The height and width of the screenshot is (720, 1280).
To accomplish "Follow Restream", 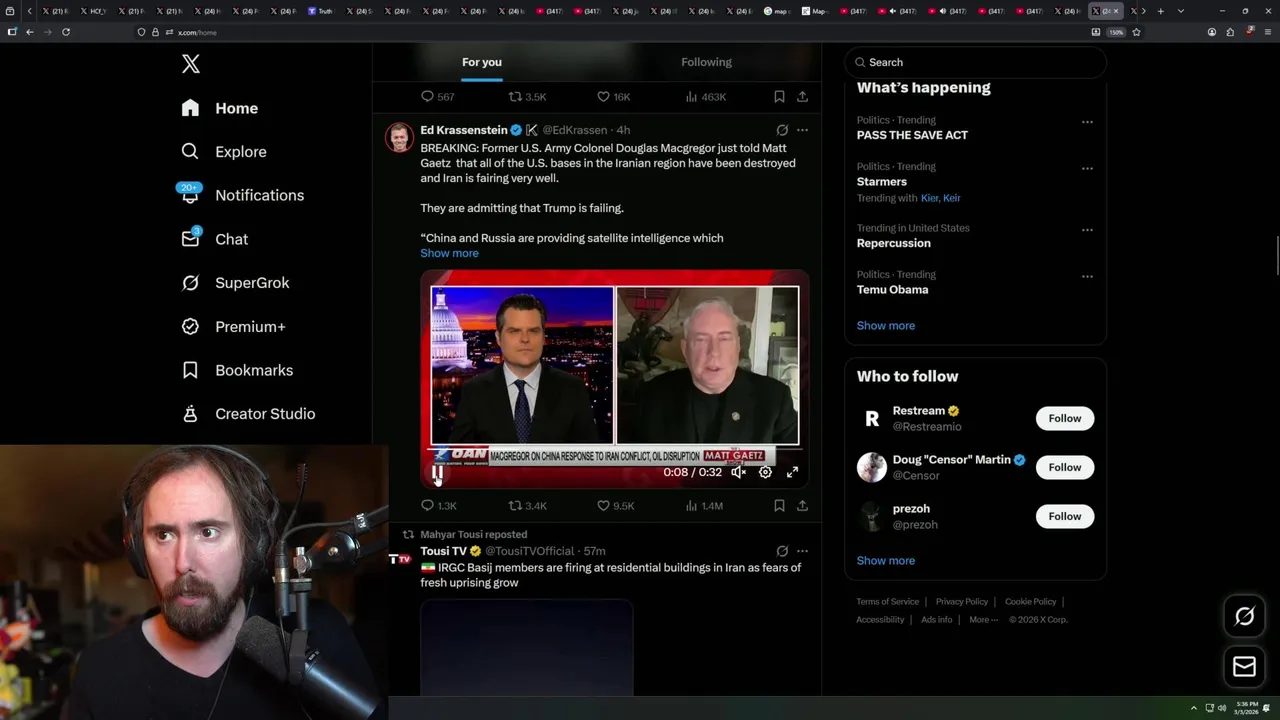I will click(x=1064, y=418).
